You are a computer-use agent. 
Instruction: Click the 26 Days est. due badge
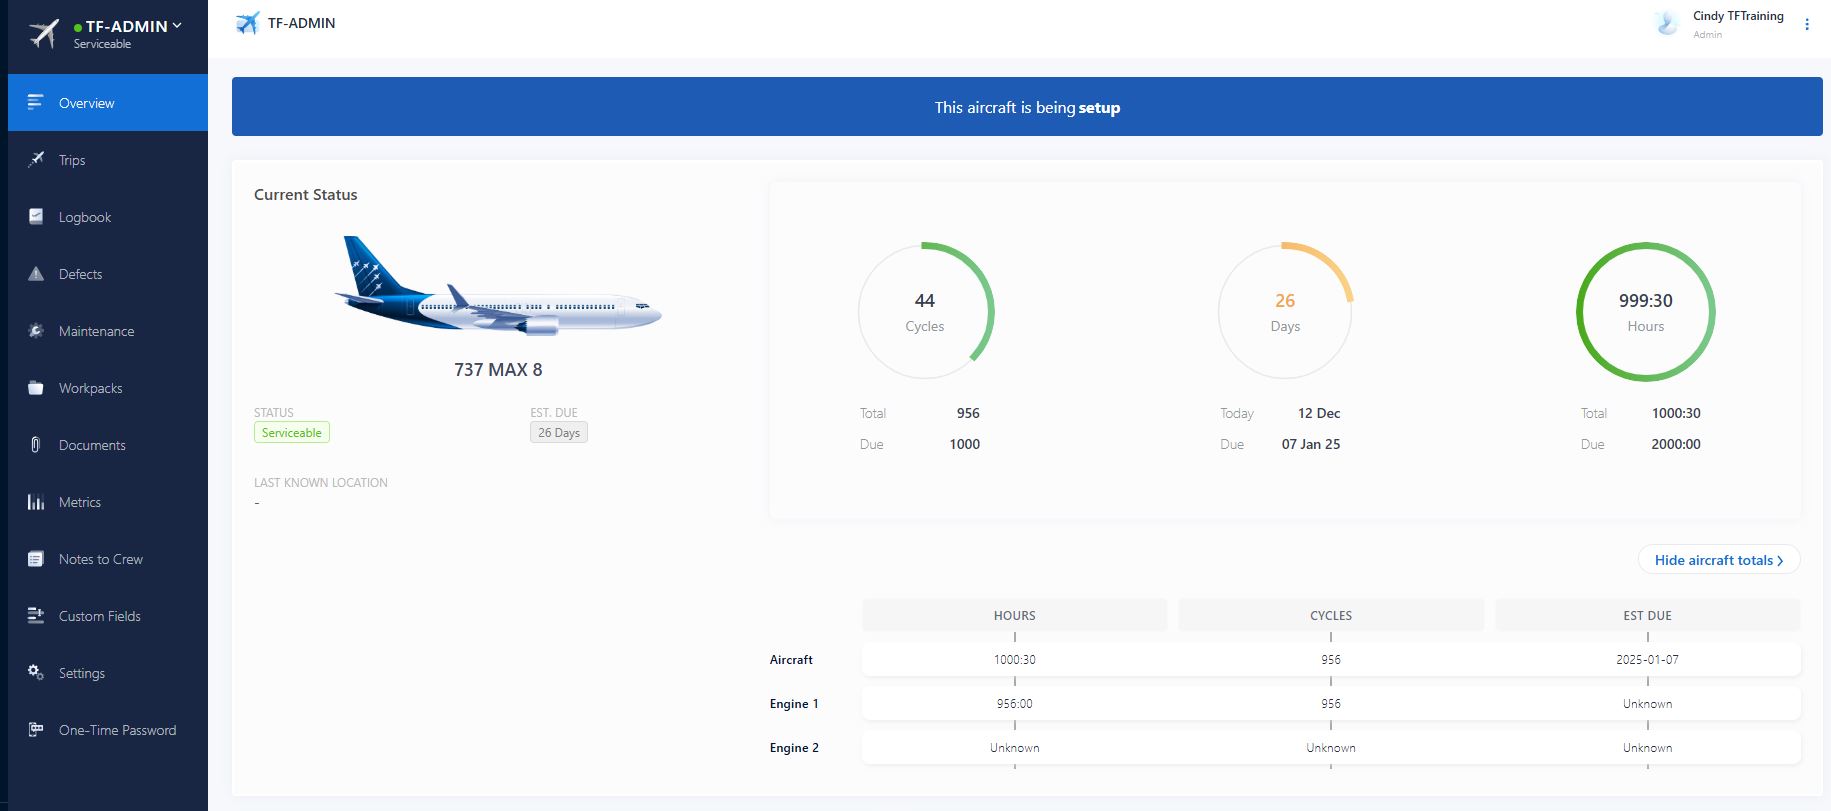558,433
